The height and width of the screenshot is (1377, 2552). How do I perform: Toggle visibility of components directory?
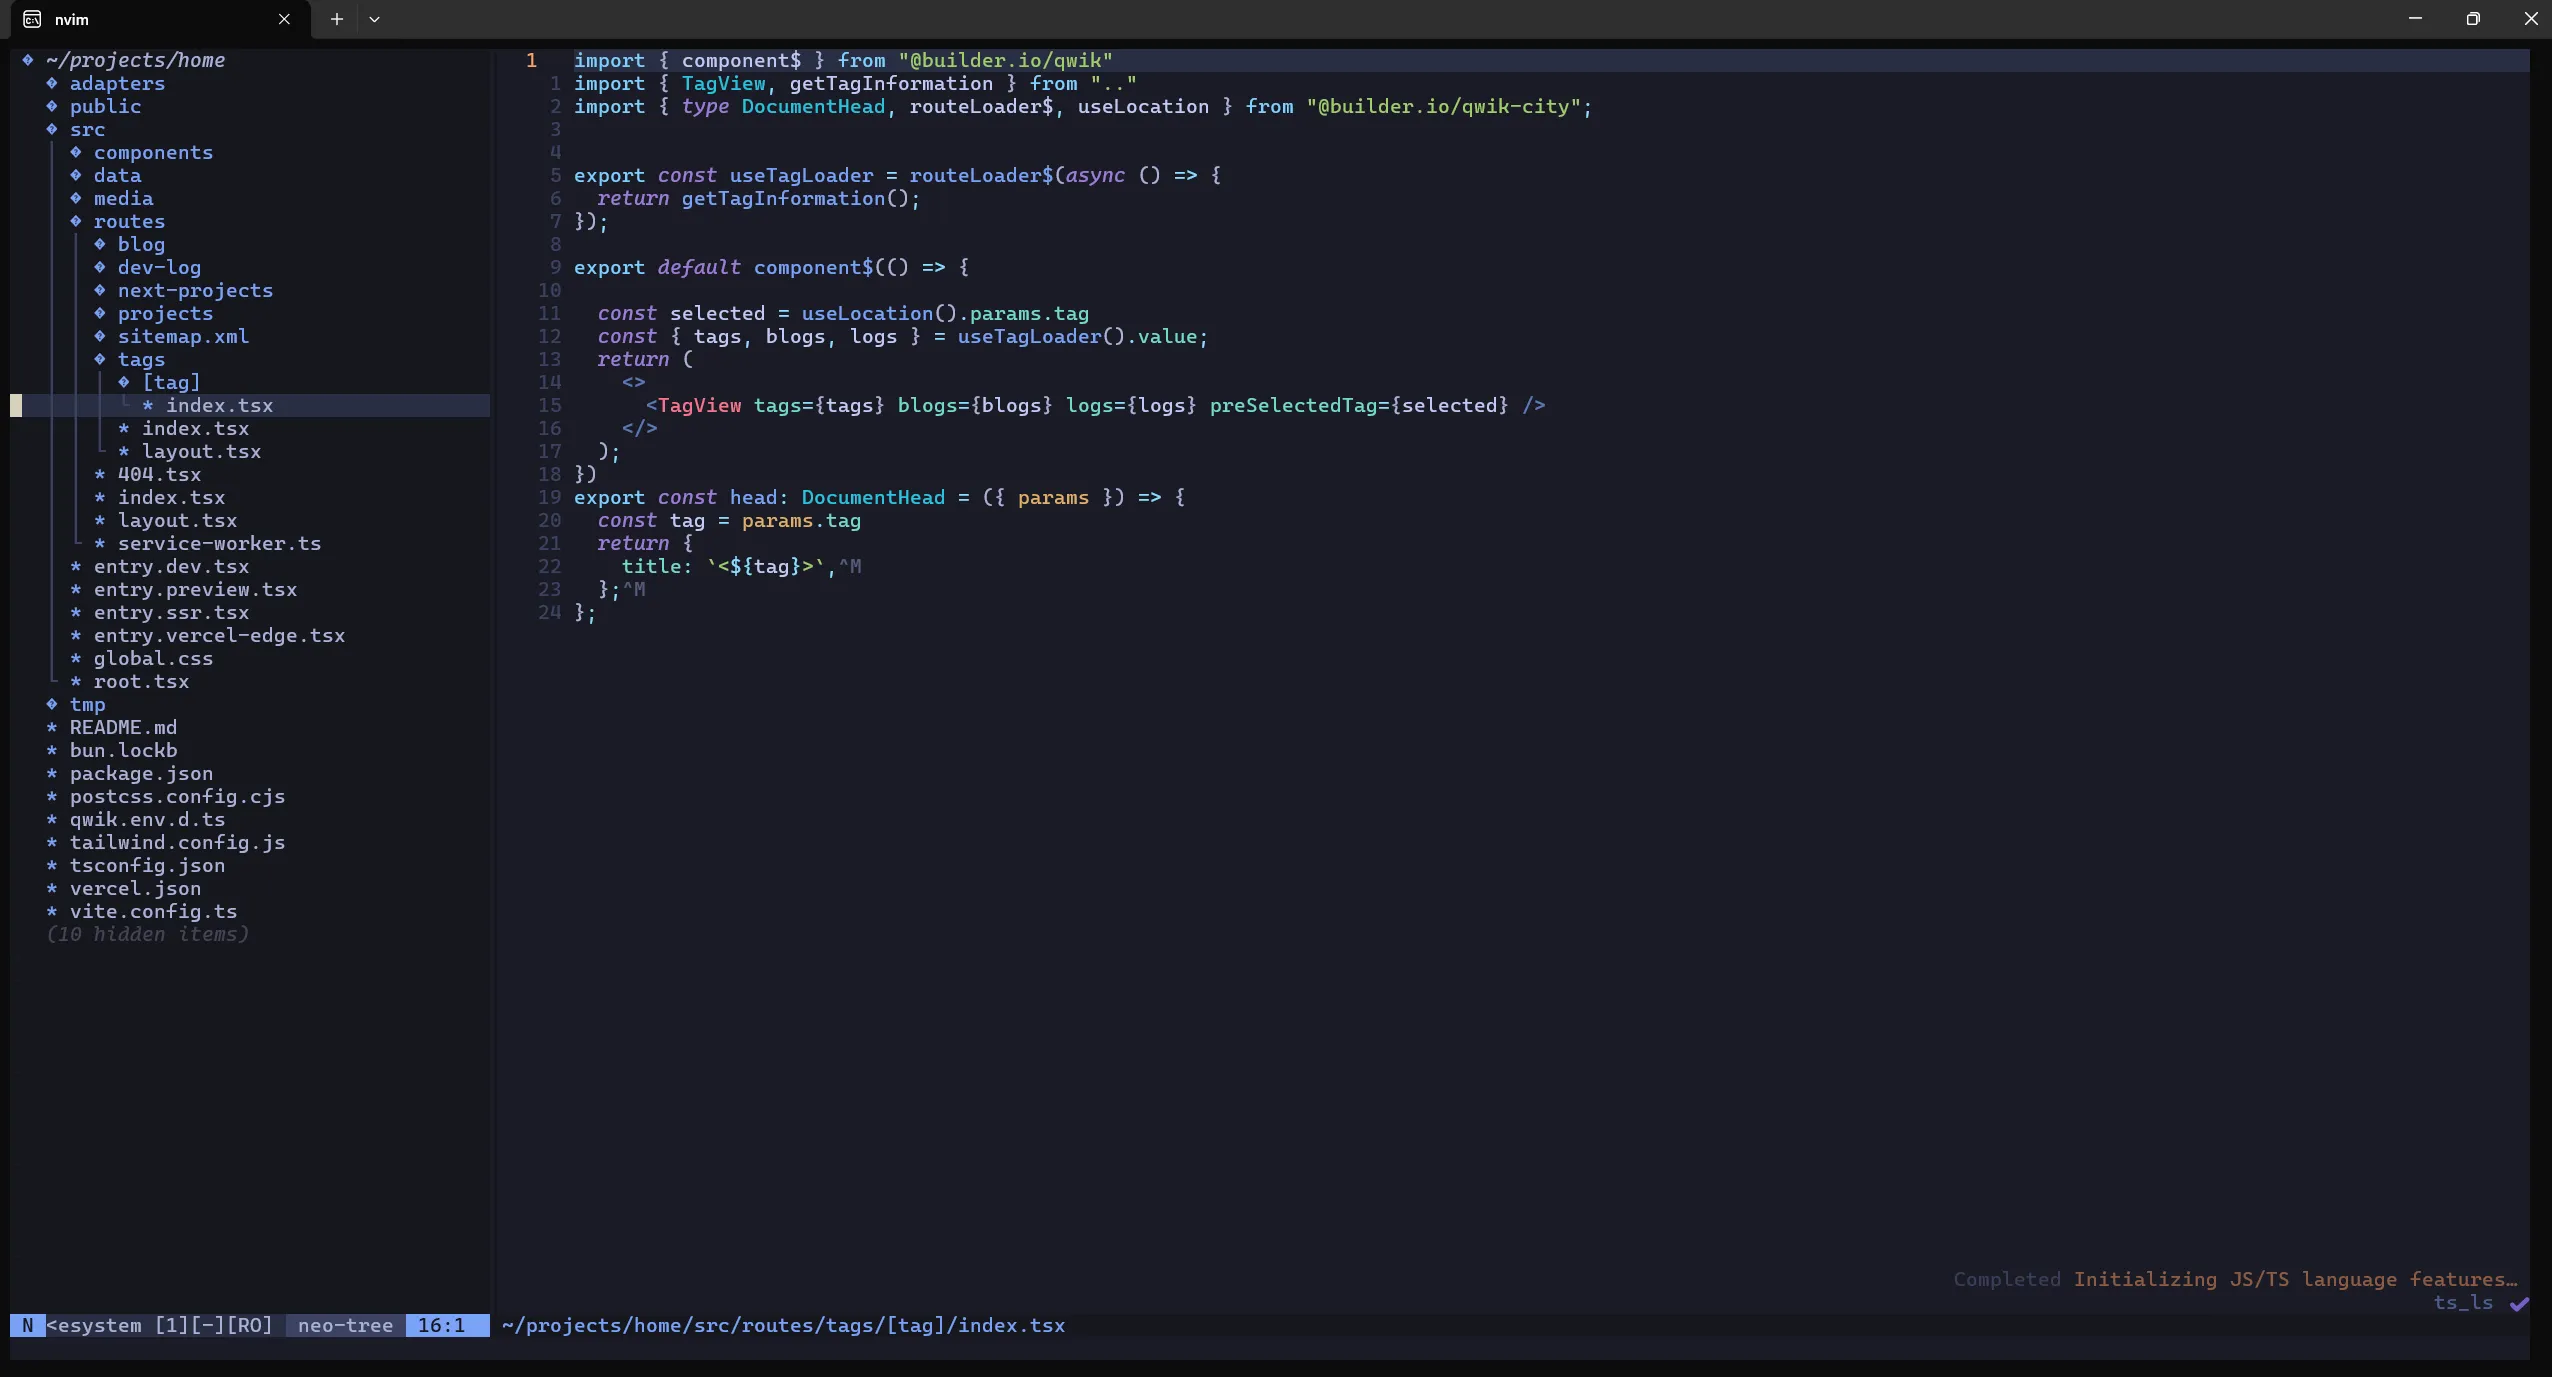[x=153, y=151]
